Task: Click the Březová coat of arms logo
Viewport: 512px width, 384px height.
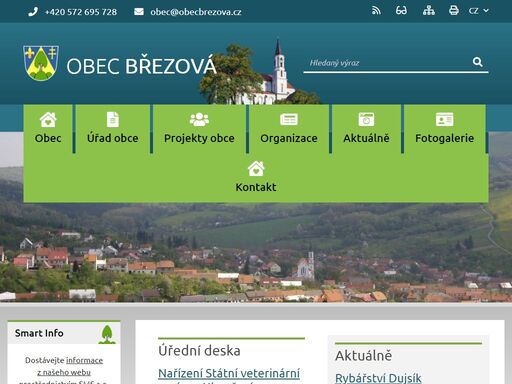Action: click(41, 63)
